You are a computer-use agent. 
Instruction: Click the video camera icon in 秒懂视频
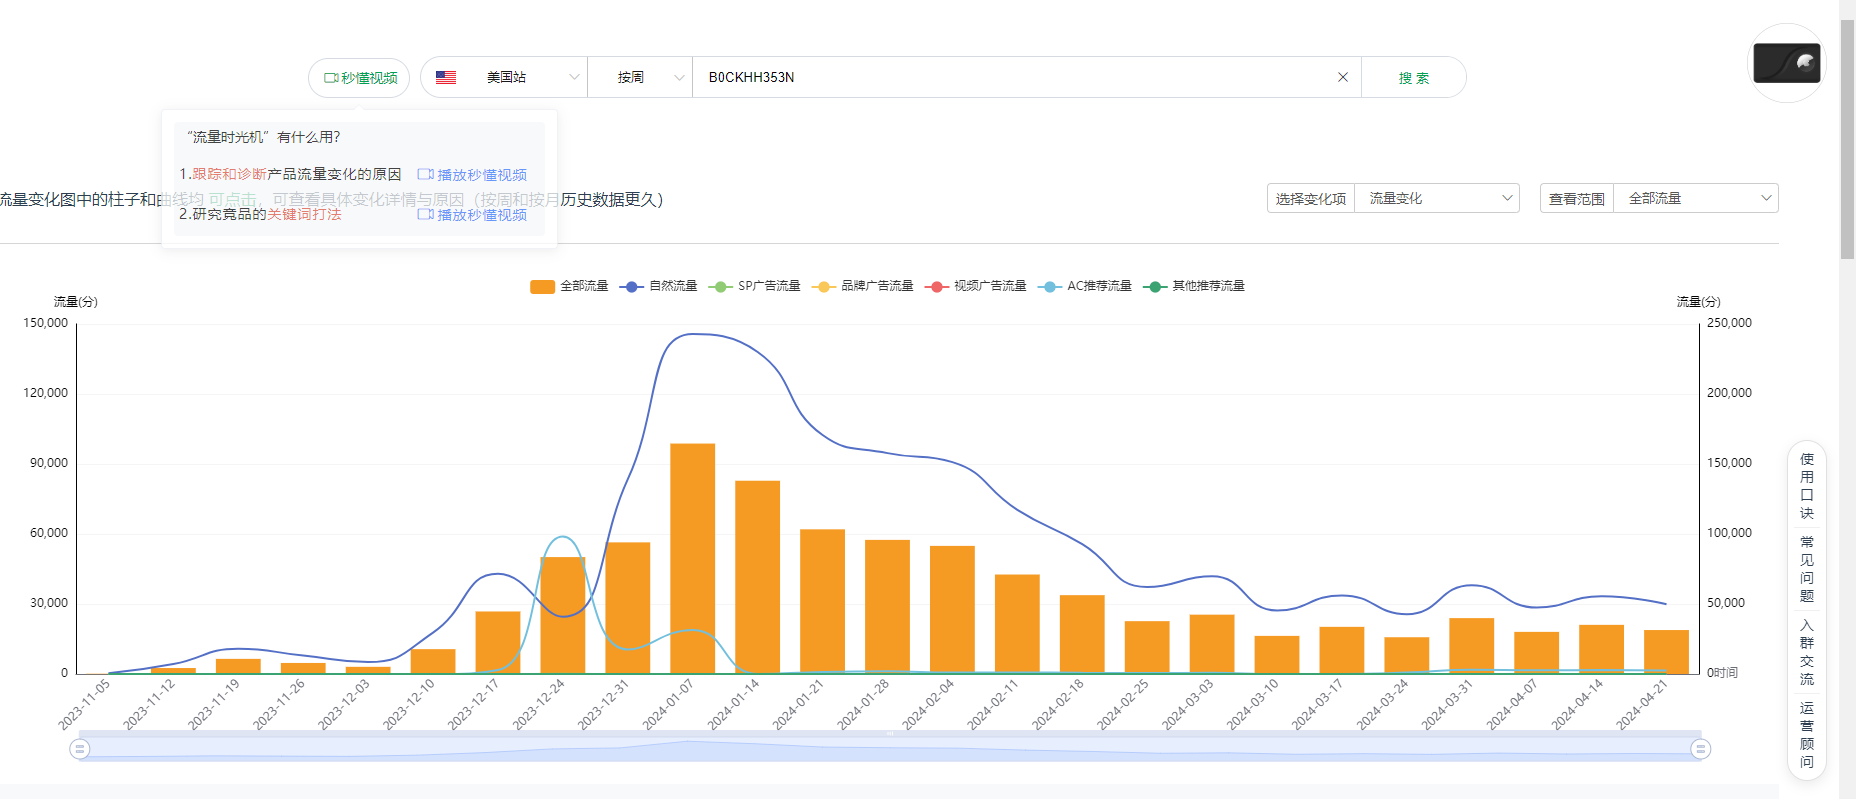click(x=331, y=78)
